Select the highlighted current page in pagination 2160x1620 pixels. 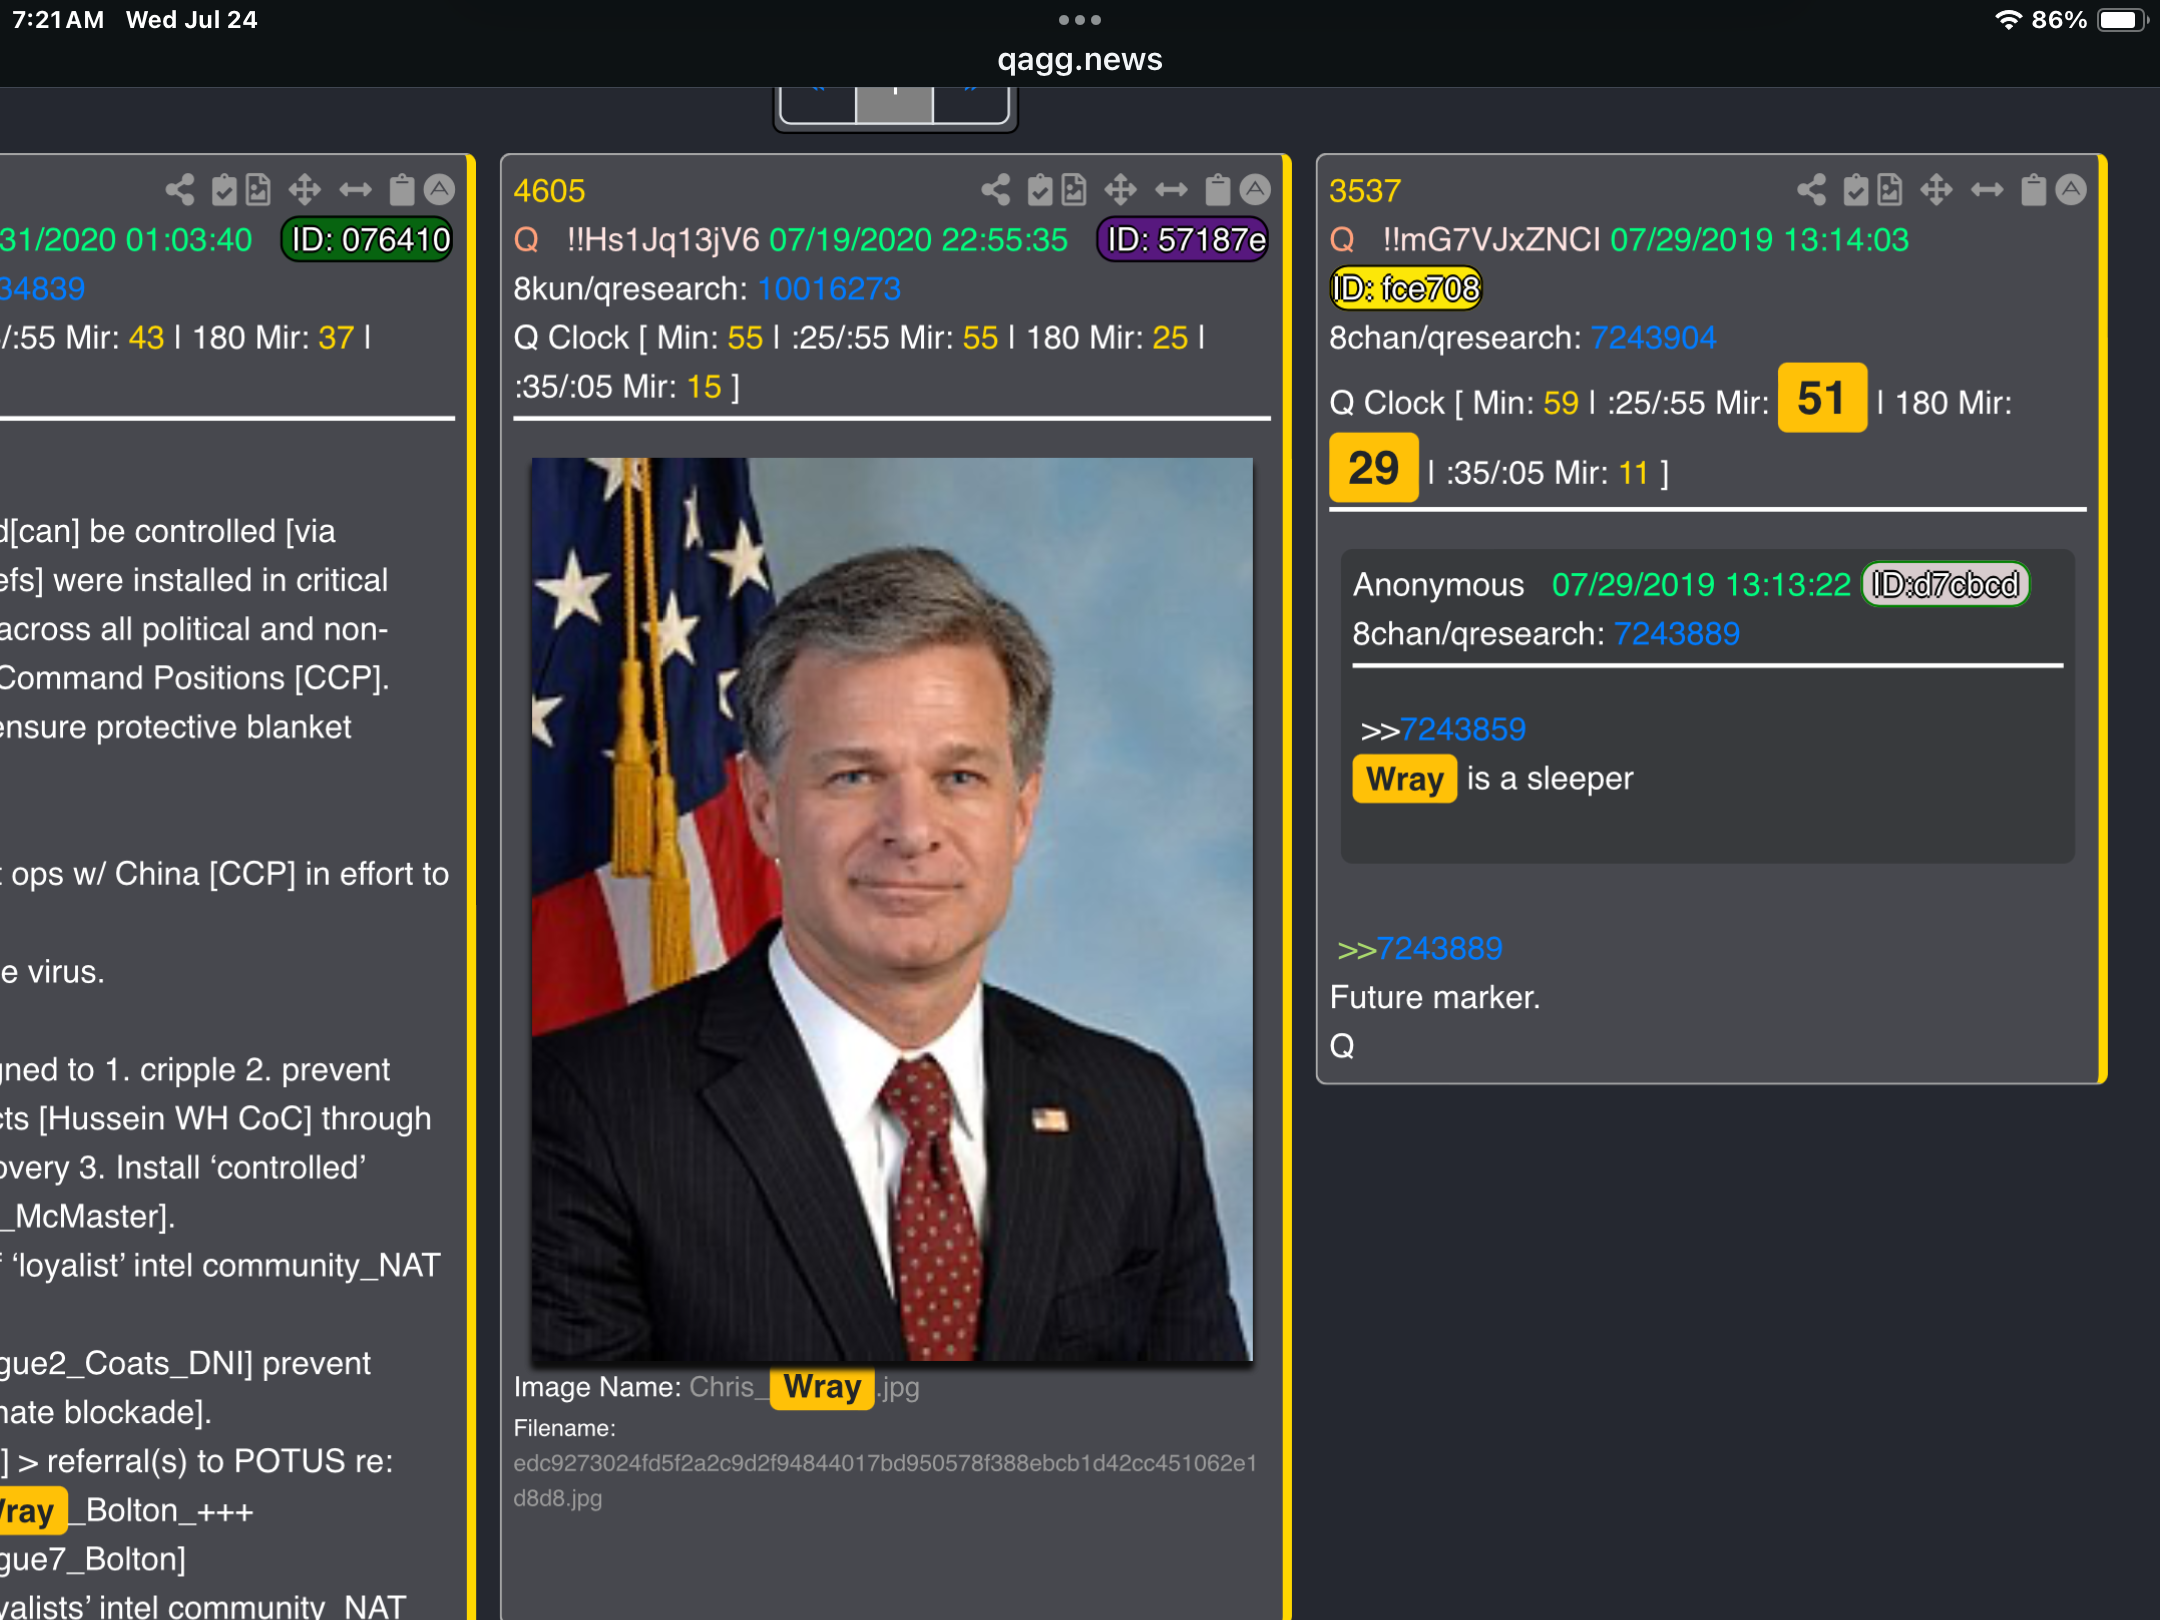tap(894, 103)
